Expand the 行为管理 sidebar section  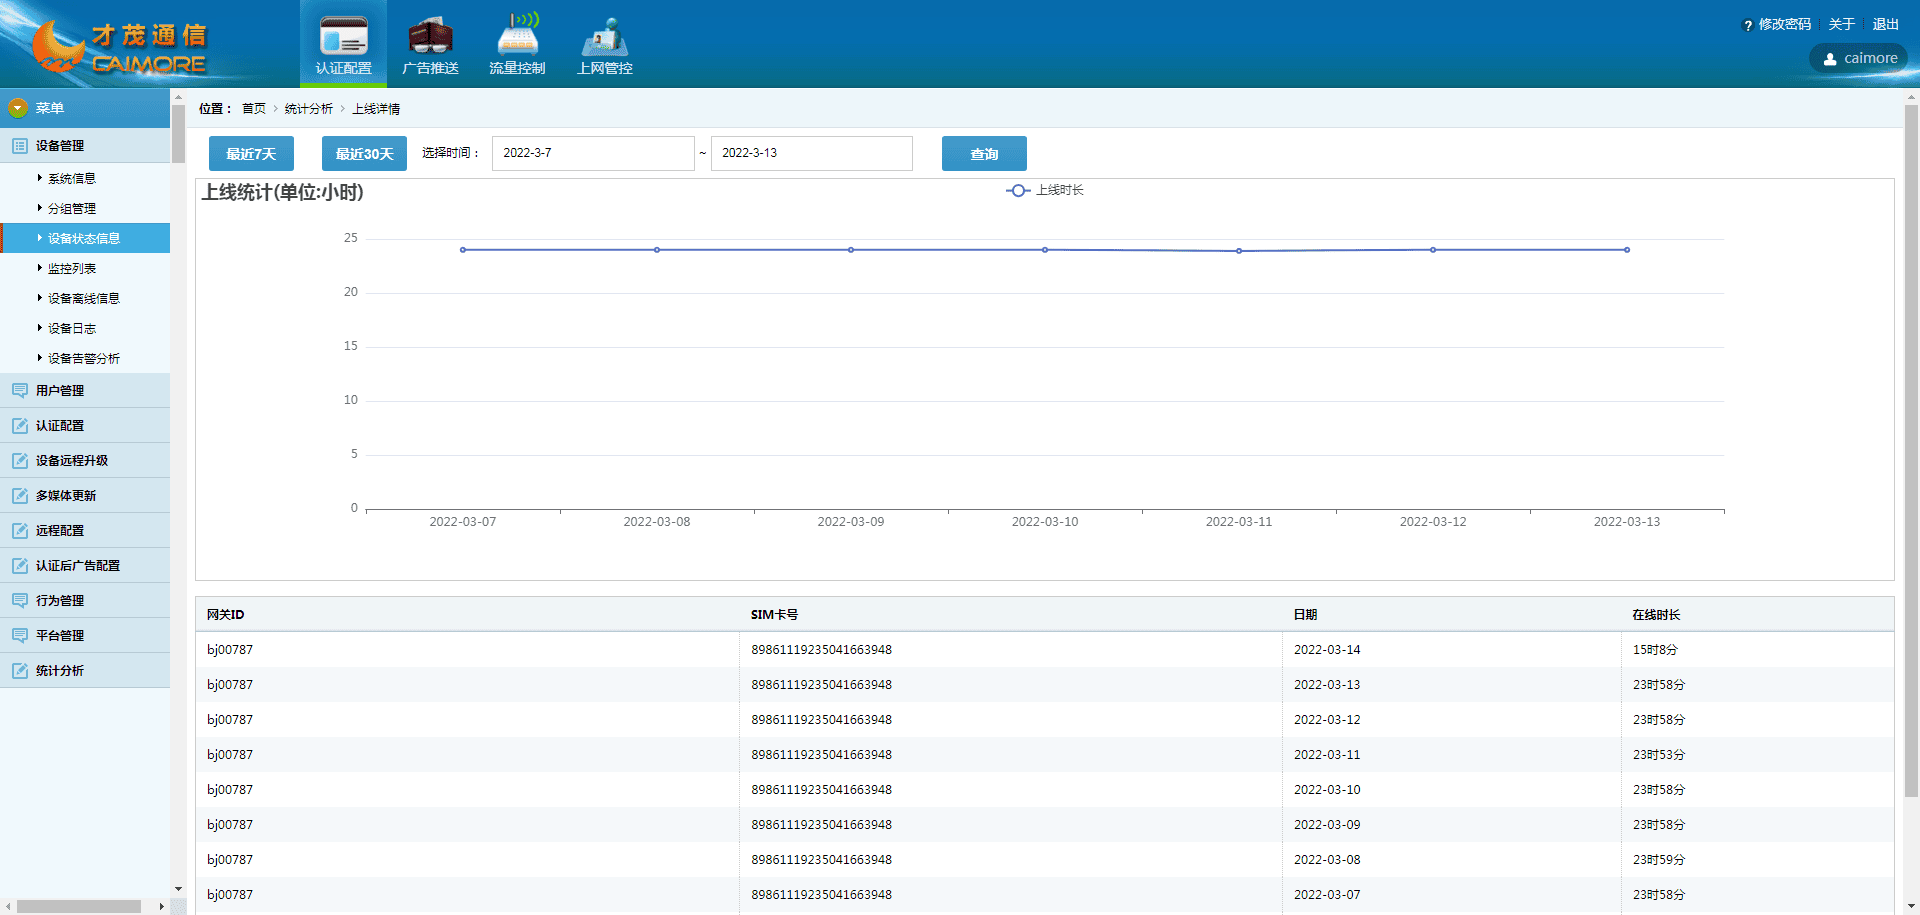tap(60, 601)
